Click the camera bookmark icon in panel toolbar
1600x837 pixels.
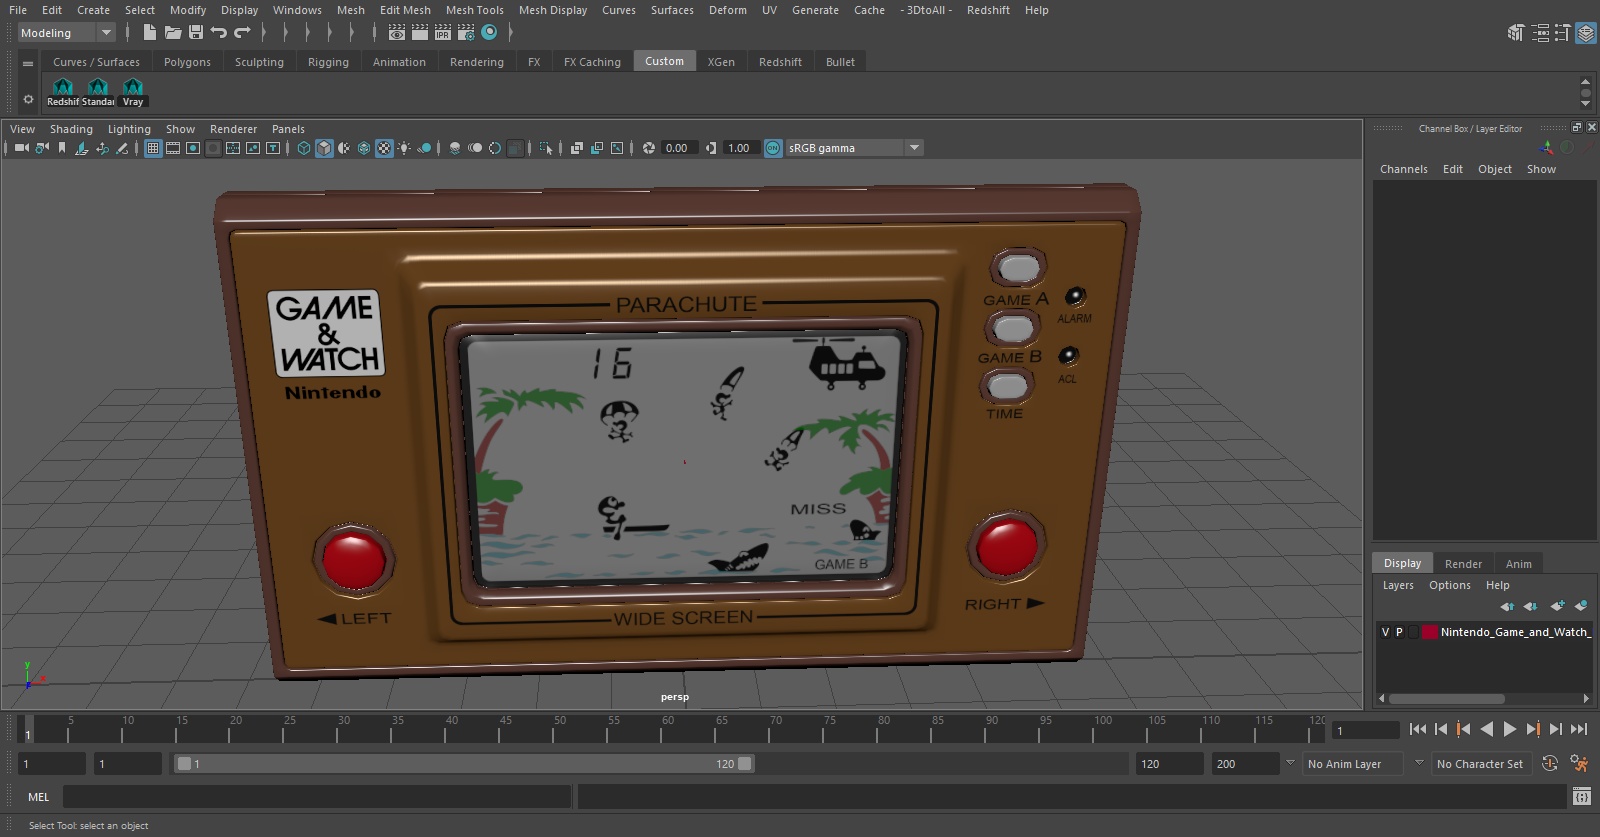[x=62, y=148]
